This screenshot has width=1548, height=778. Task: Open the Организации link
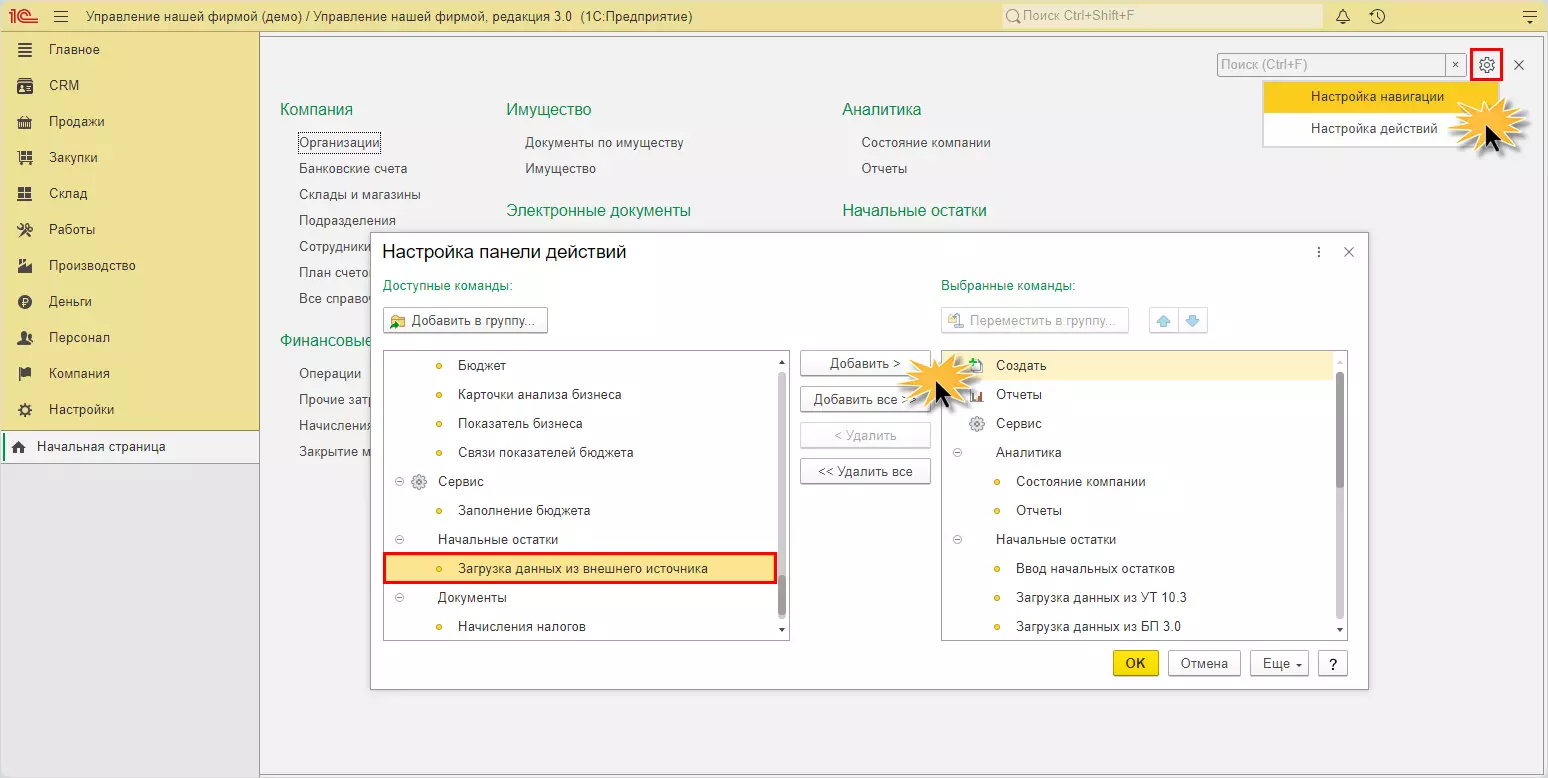(x=340, y=143)
